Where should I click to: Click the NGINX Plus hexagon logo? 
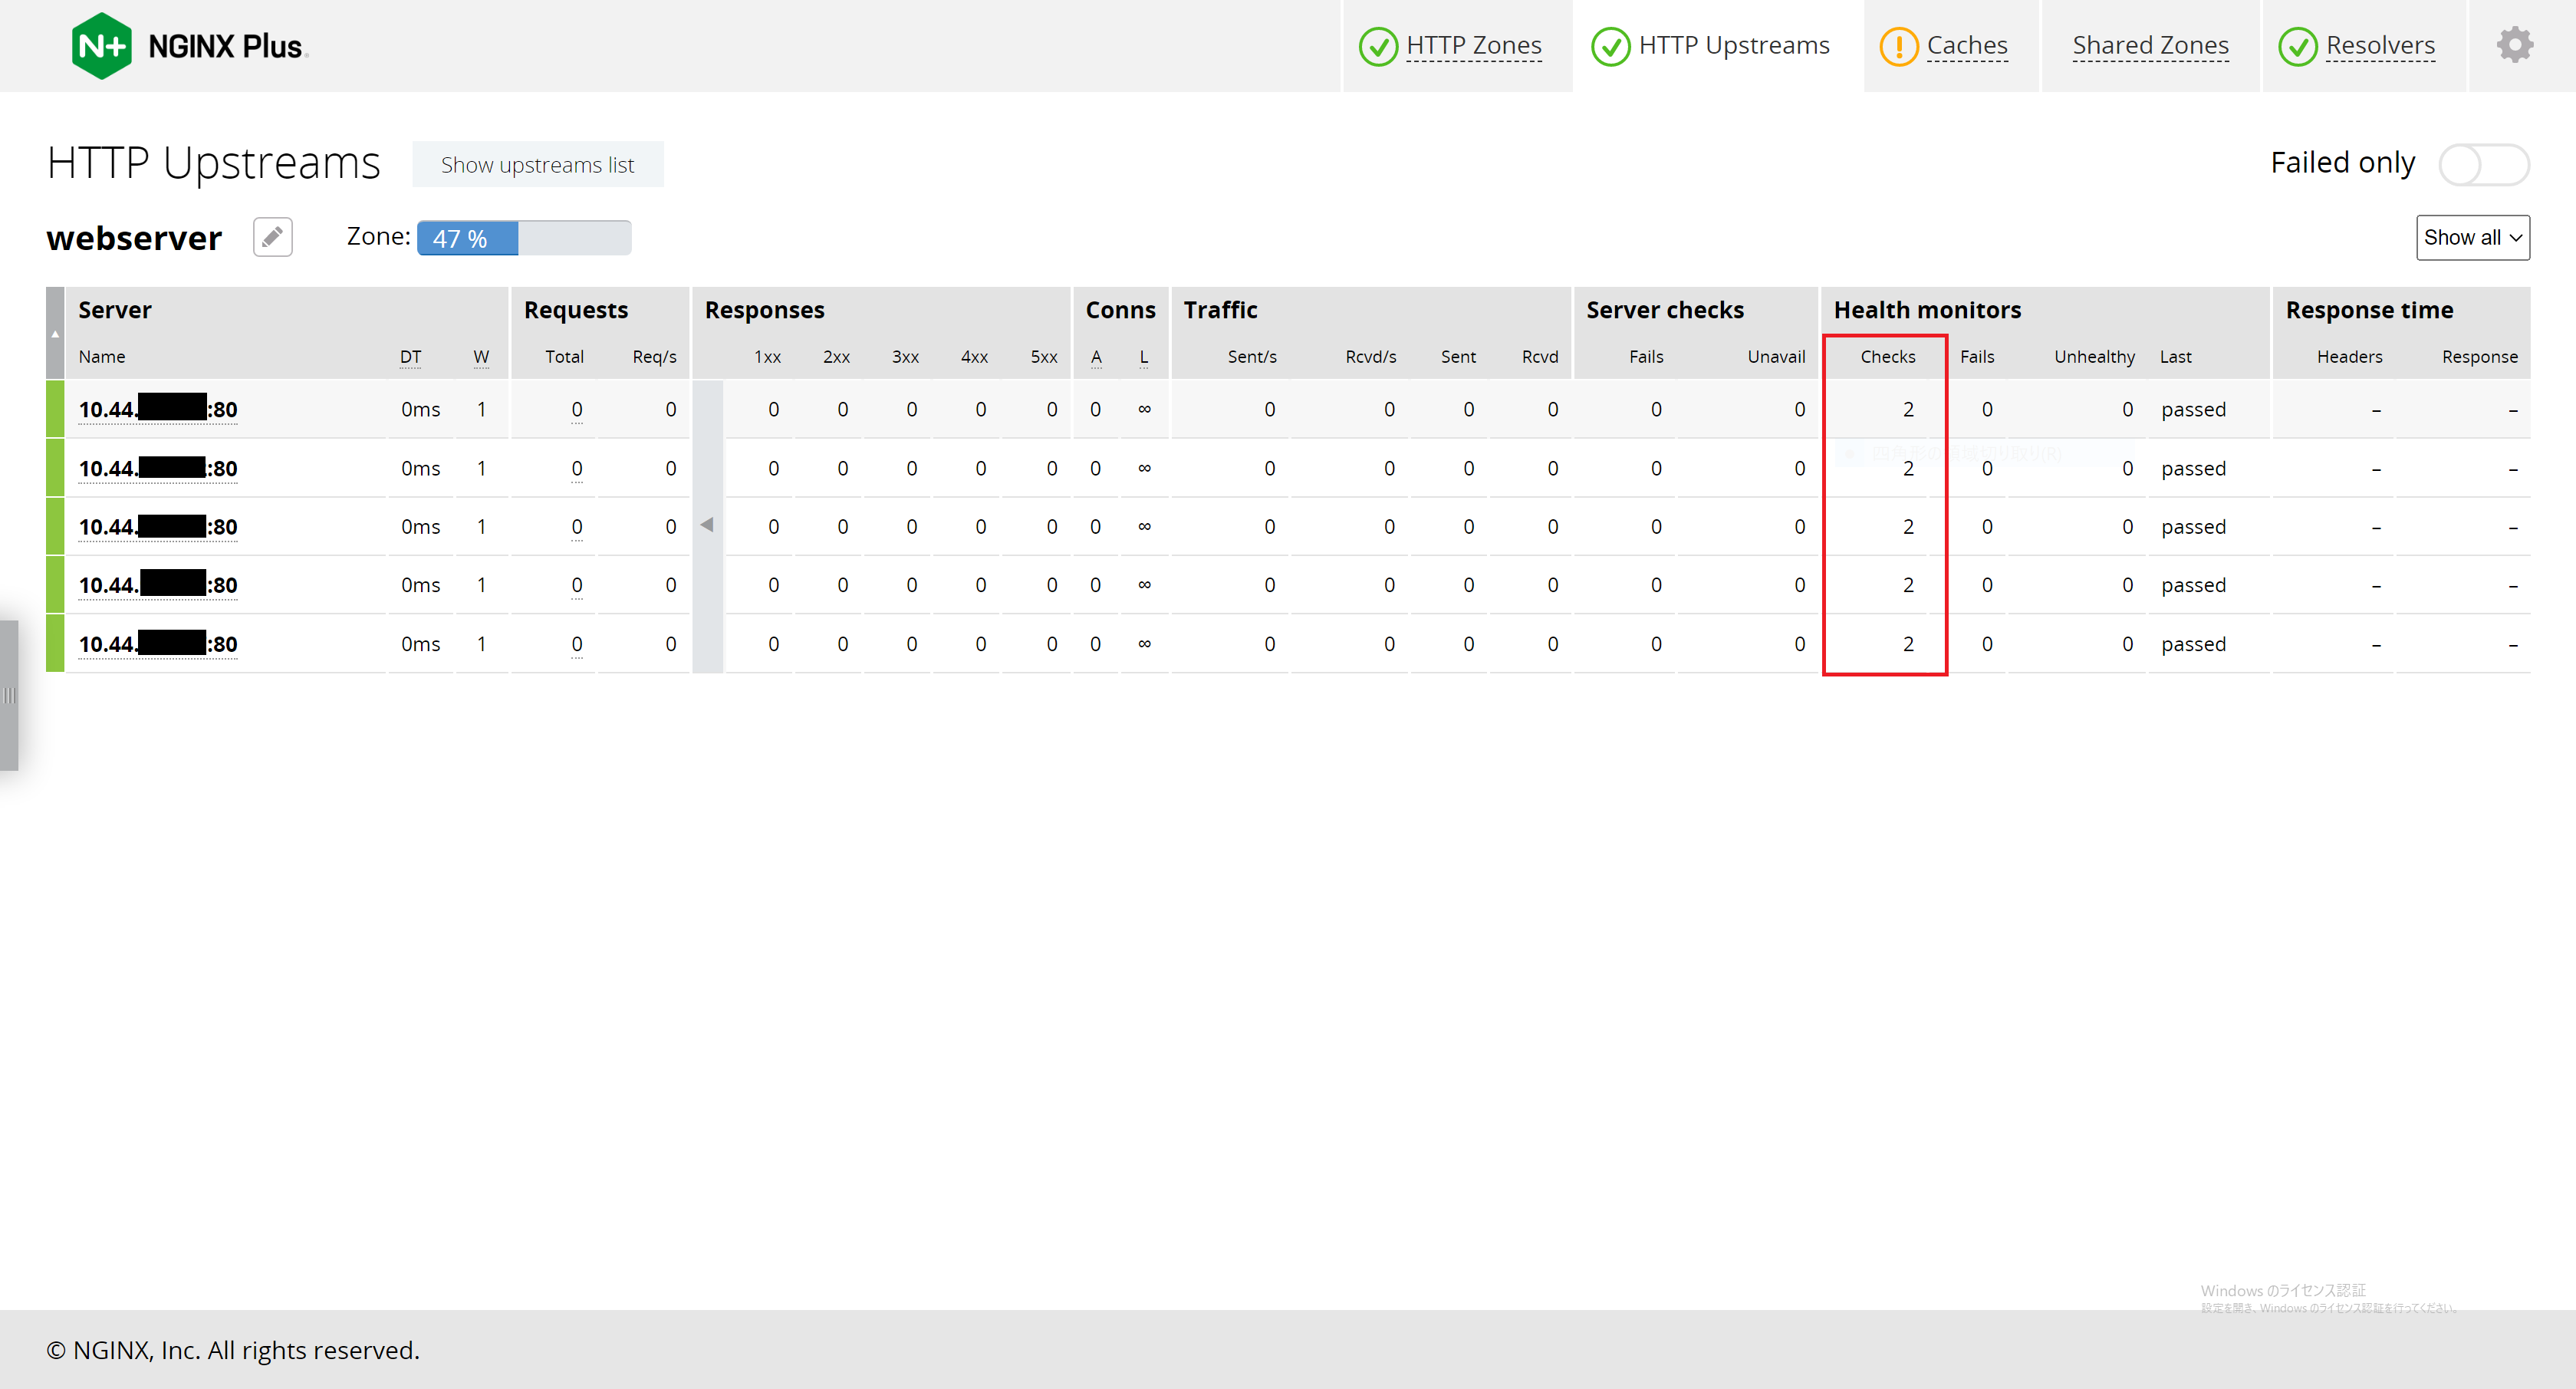tap(102, 46)
